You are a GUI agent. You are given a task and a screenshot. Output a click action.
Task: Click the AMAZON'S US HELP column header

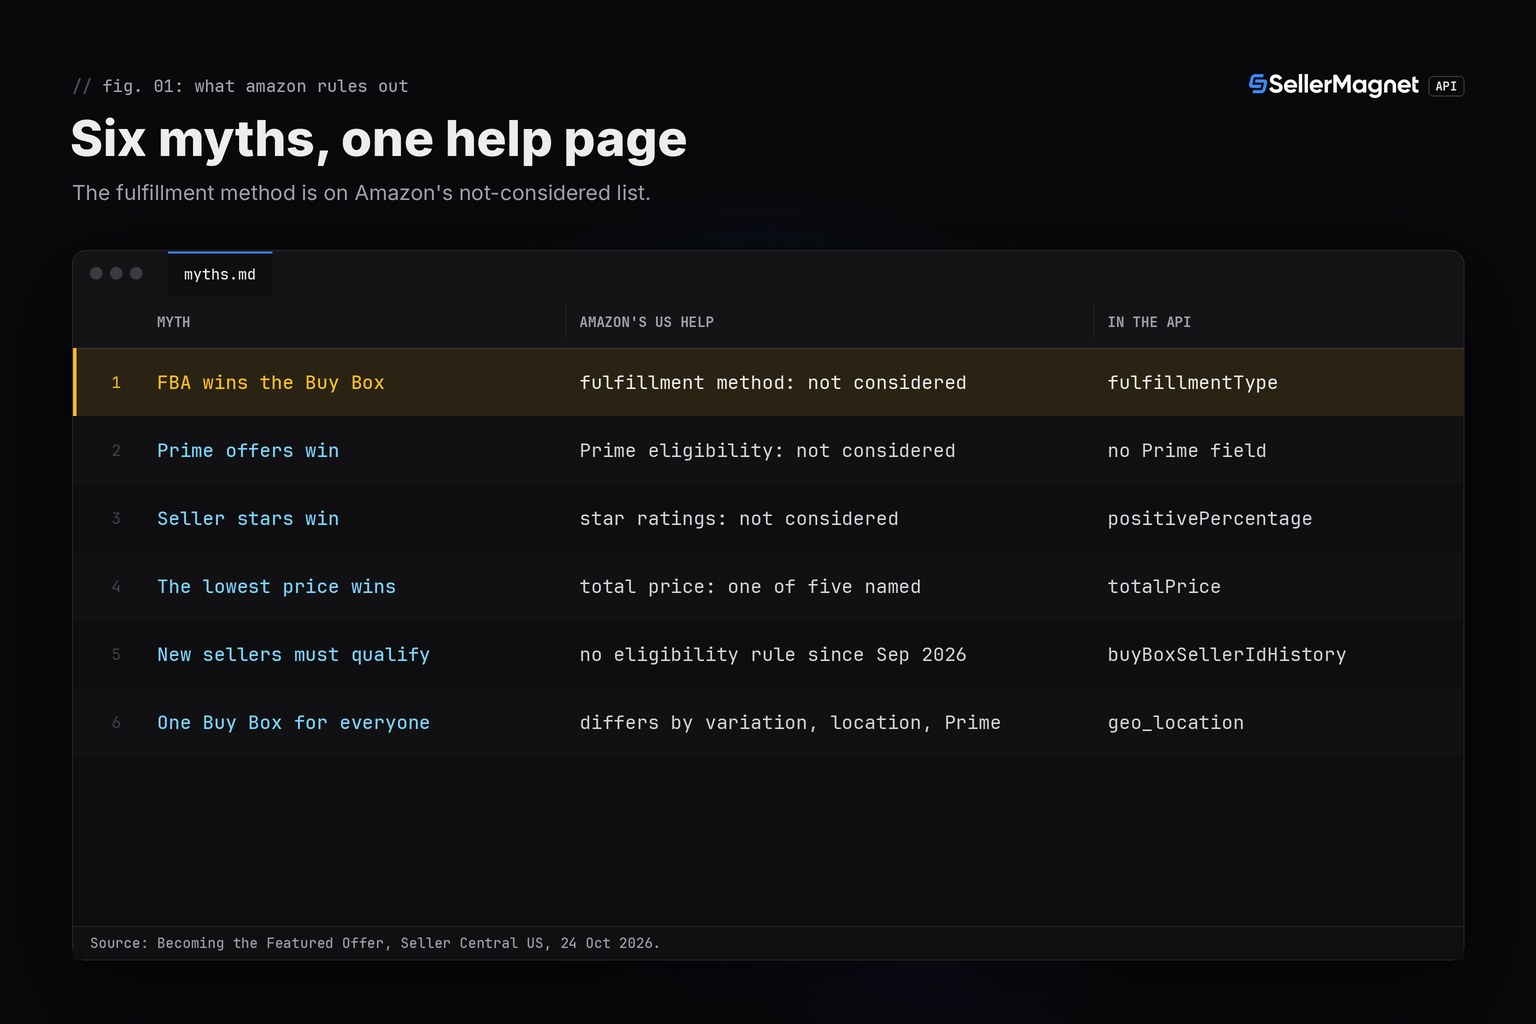pos(647,322)
